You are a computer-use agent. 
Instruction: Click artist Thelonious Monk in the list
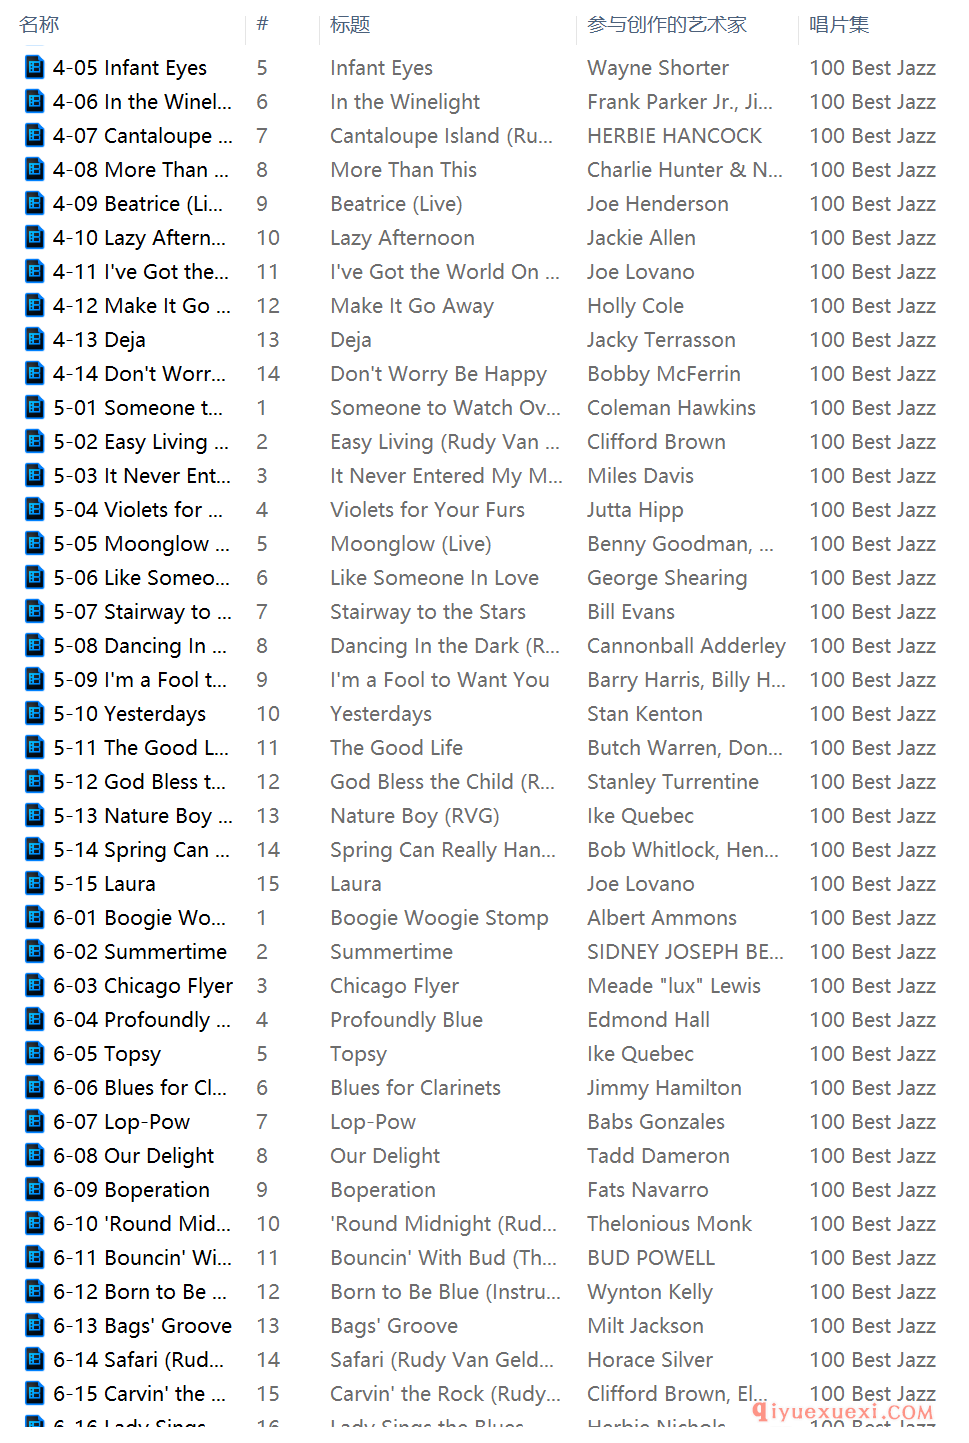669,1224
